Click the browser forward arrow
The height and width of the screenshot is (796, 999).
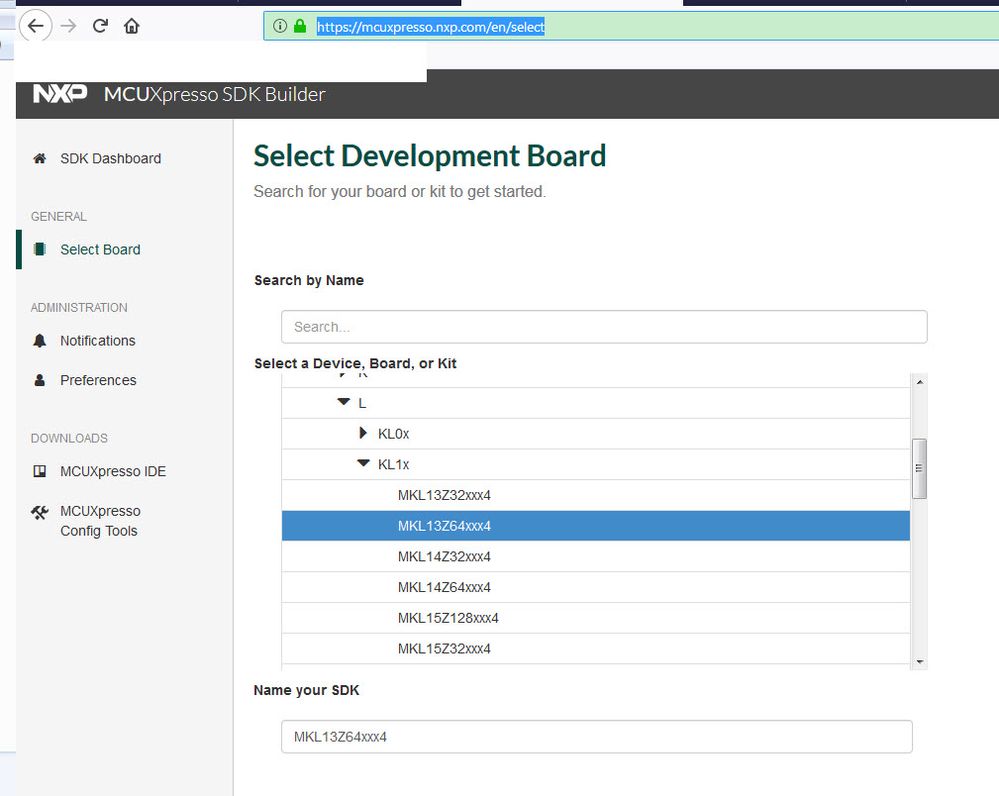[x=69, y=26]
